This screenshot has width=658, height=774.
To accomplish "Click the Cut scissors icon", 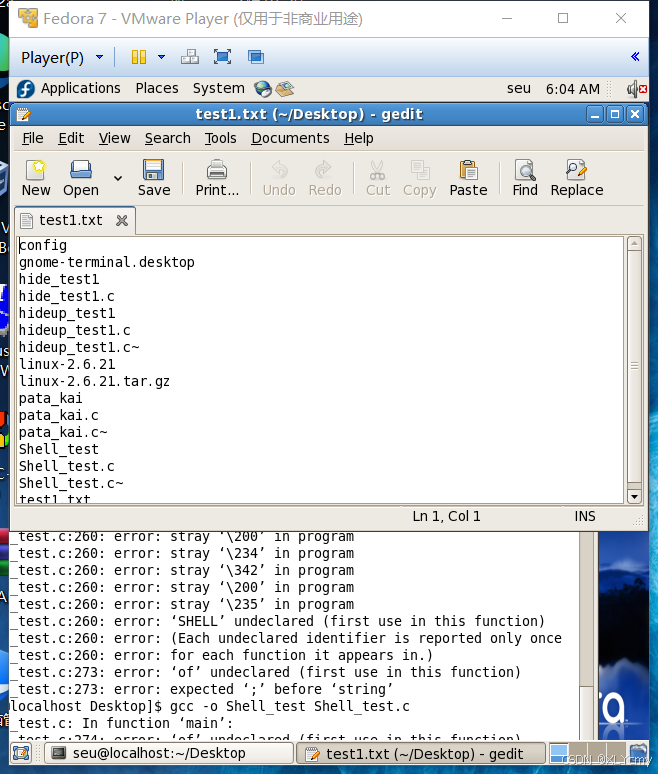I will 378,178.
